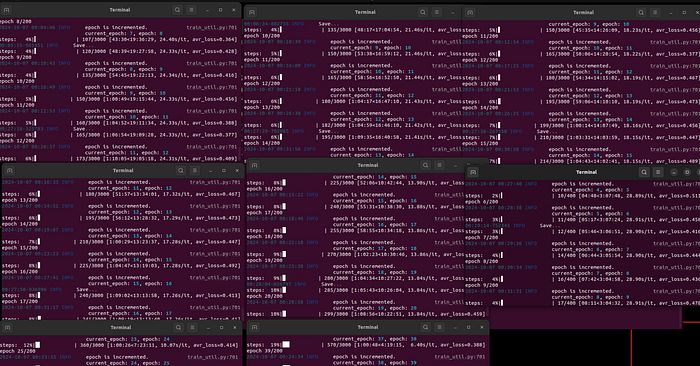Open hamburger menu in terminal showing 225/3000 steps
The width and height of the screenshot is (700, 366).
439,166
